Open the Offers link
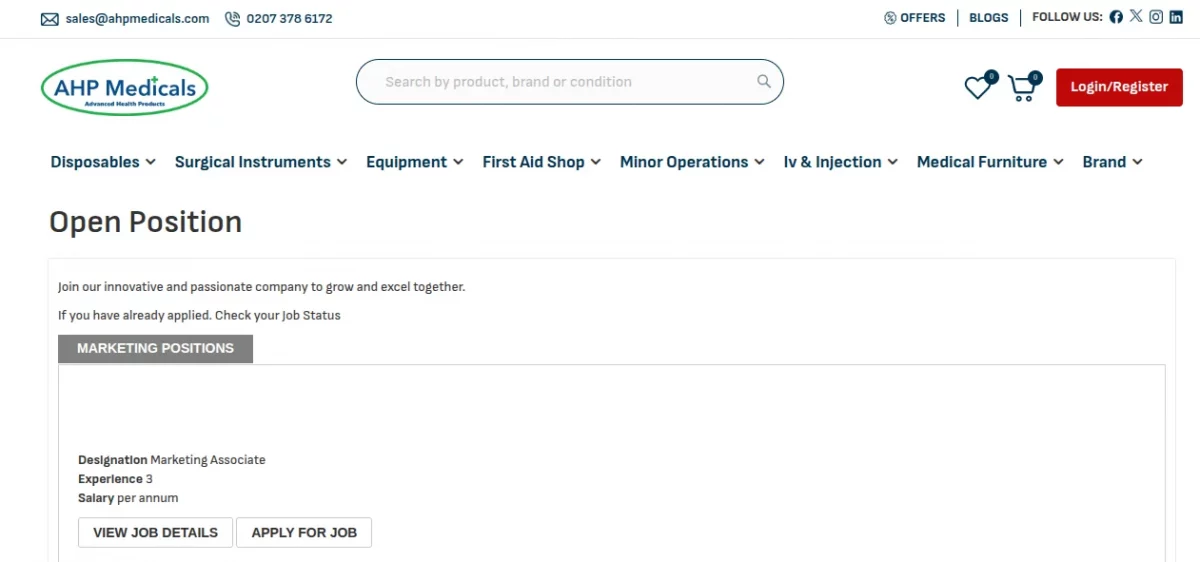 (x=915, y=18)
